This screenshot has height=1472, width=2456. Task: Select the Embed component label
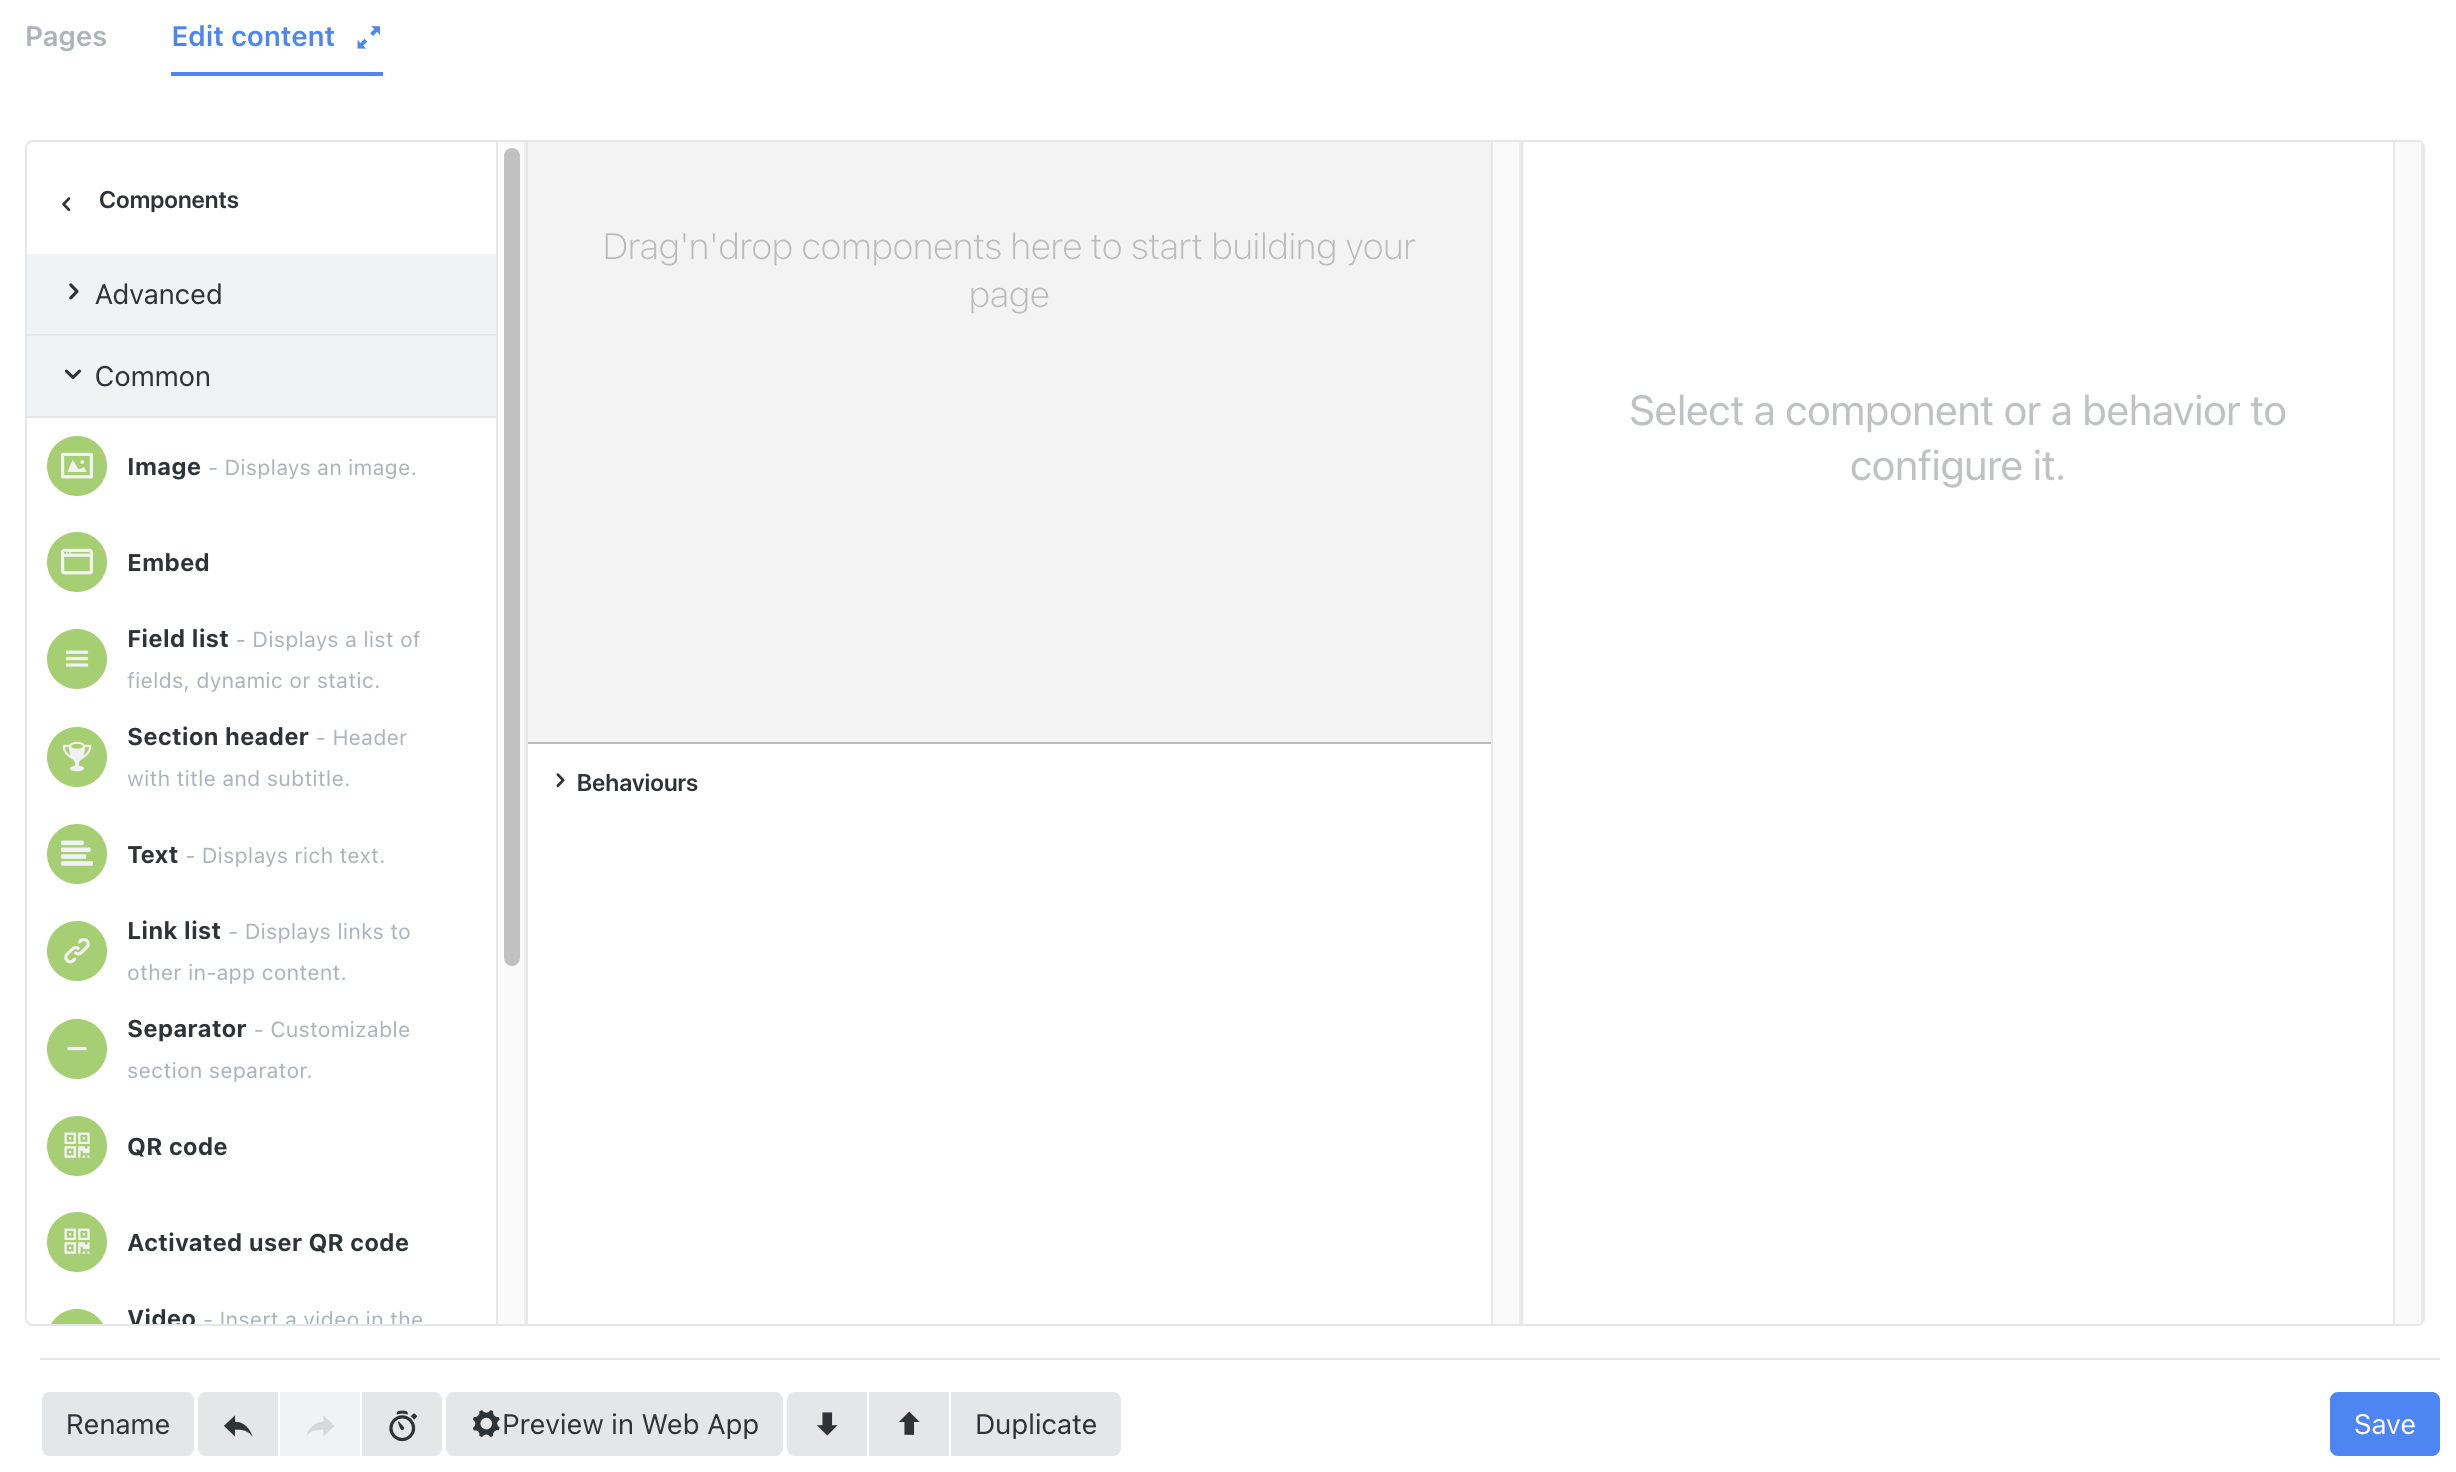point(168,562)
